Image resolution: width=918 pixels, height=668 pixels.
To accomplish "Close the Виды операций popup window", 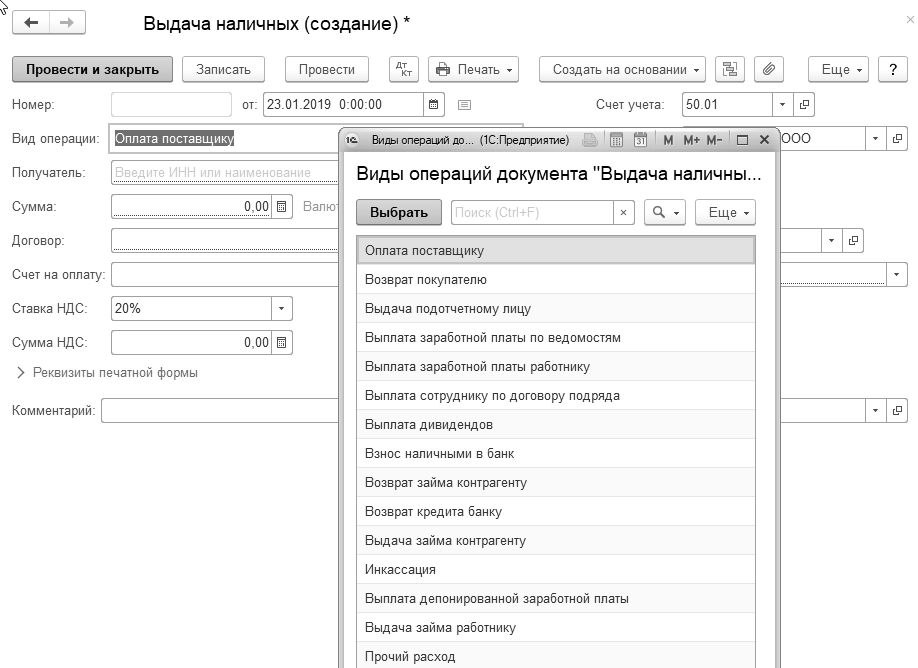I will [x=764, y=140].
